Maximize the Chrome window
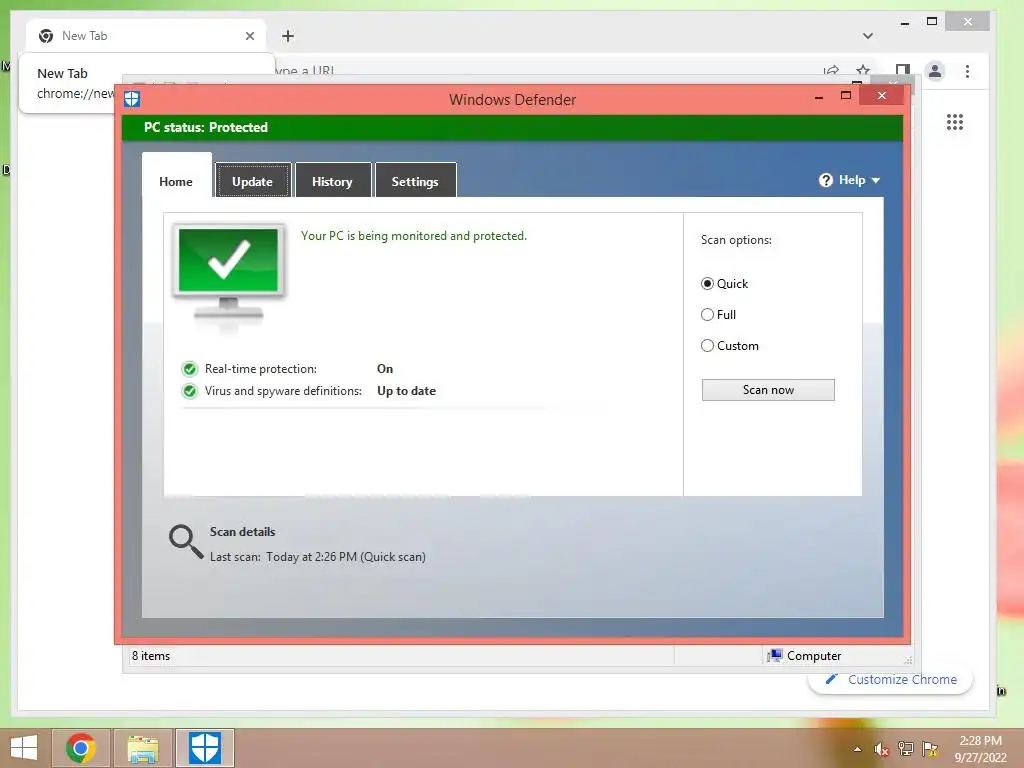The height and width of the screenshot is (768, 1024). (x=932, y=22)
